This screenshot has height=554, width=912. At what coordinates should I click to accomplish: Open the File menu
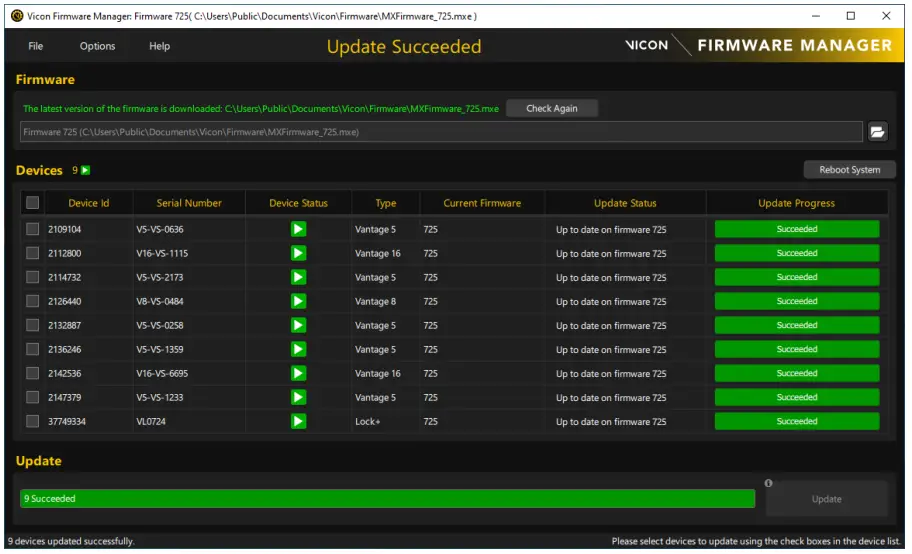35,46
